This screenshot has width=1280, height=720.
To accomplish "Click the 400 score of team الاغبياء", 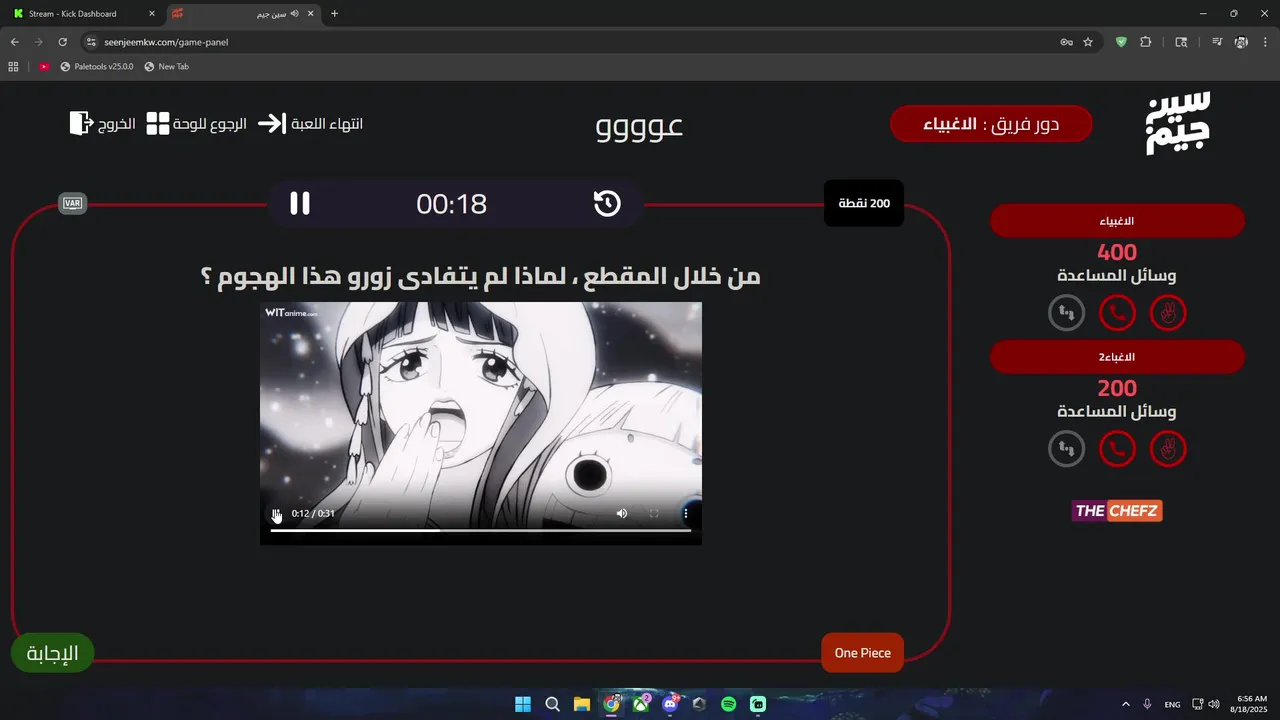I will [x=1117, y=253].
